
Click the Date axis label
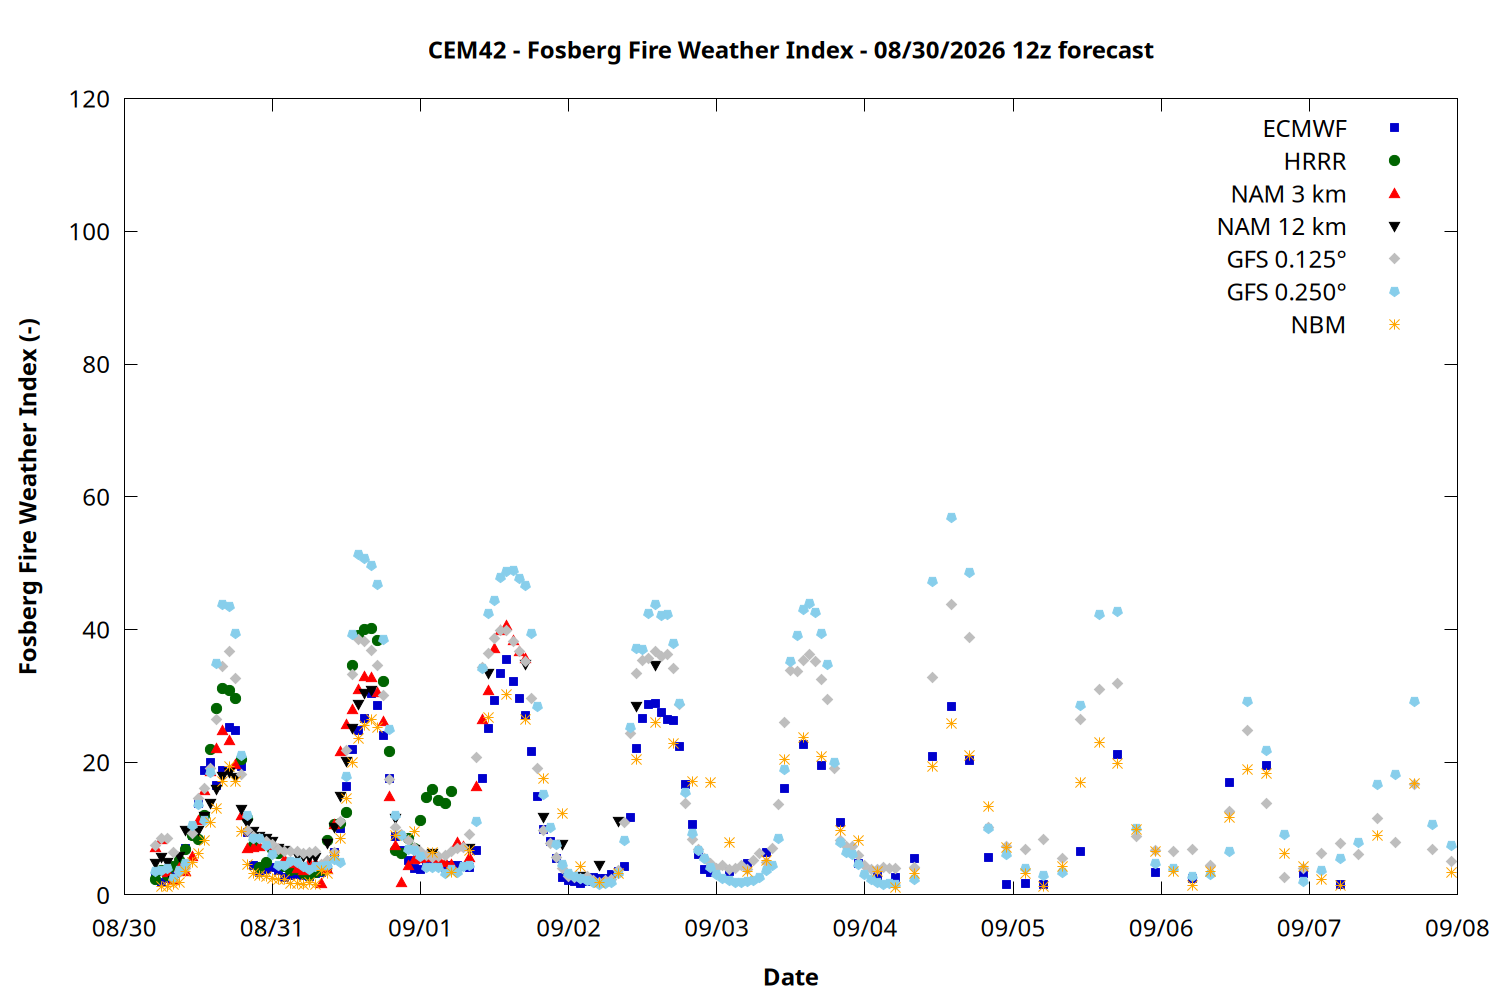[x=790, y=977]
